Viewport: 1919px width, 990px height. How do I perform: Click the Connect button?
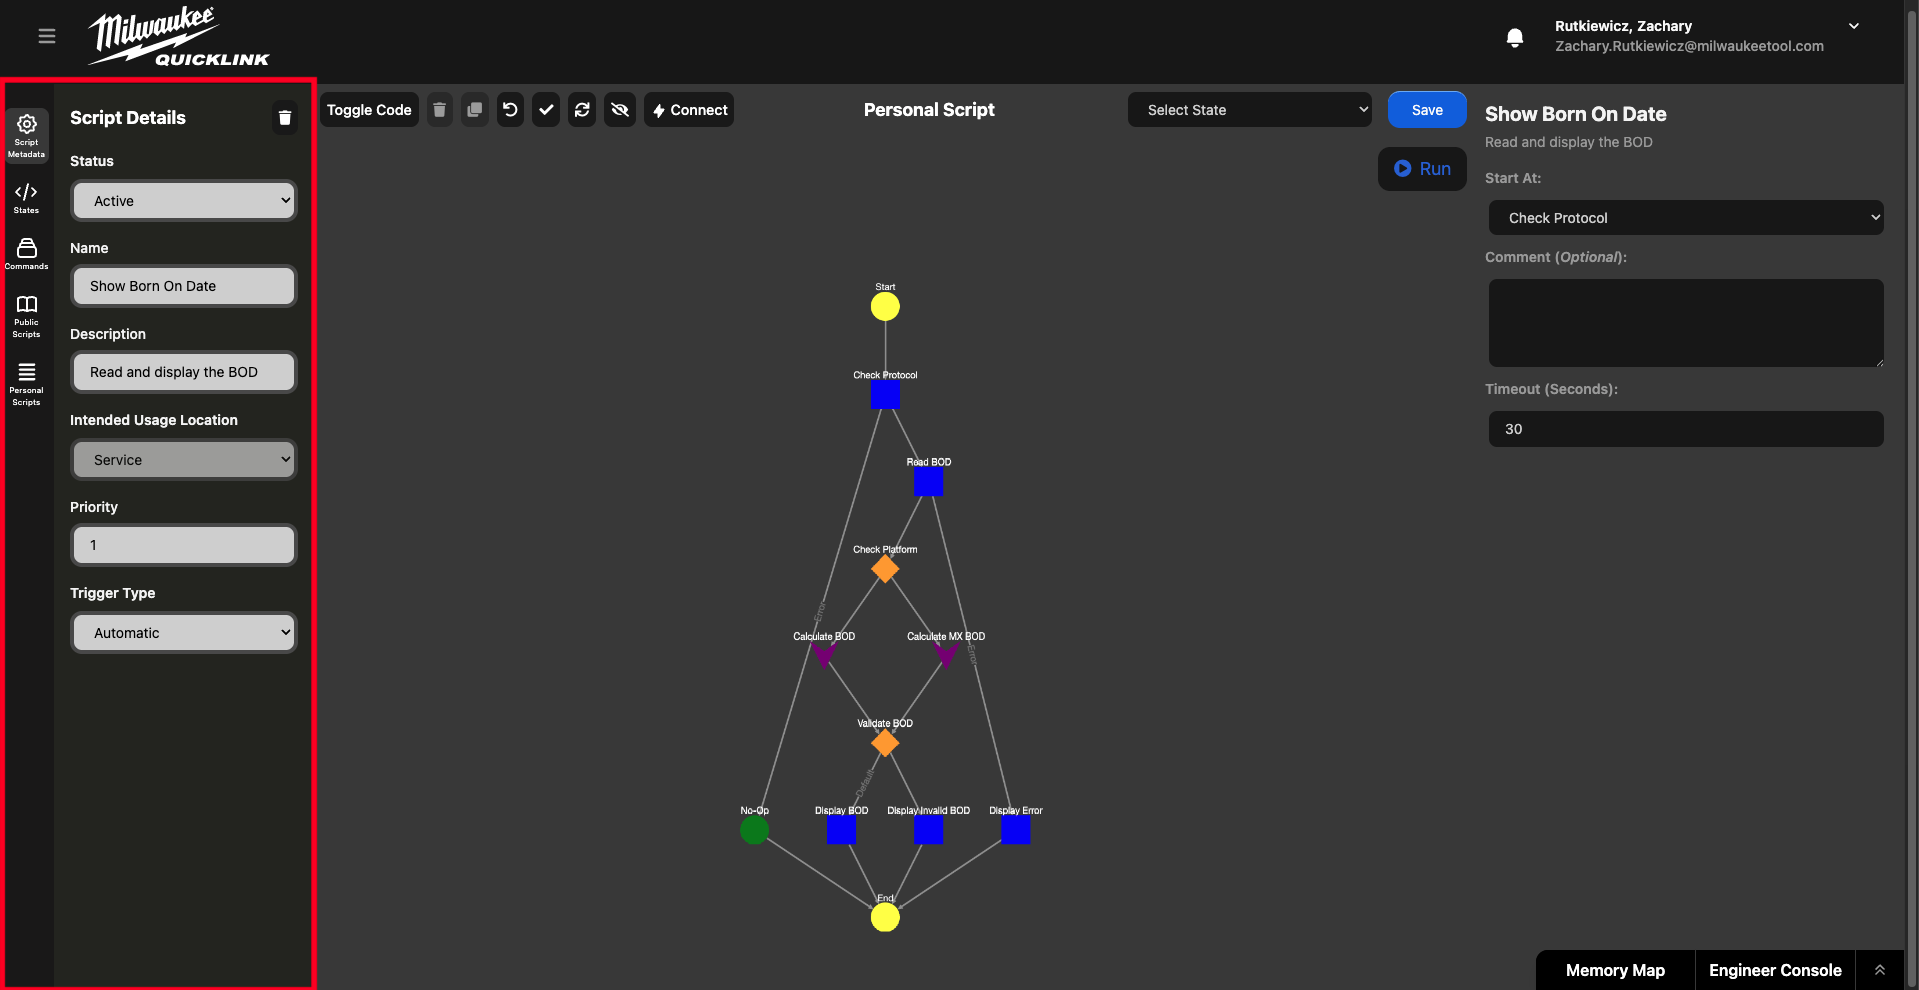689,110
